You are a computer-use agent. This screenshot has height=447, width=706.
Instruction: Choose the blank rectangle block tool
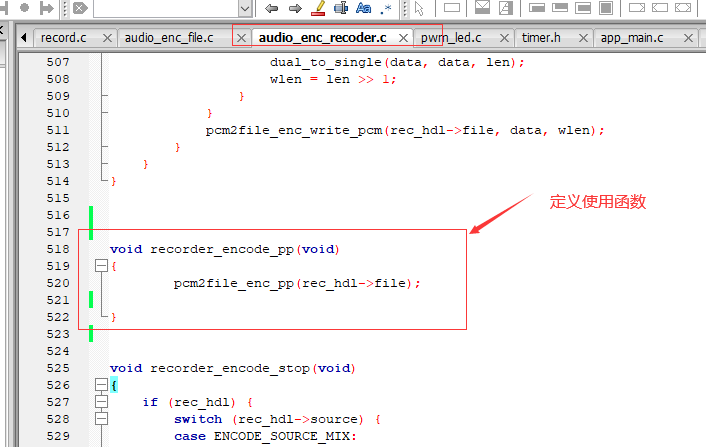point(452,8)
